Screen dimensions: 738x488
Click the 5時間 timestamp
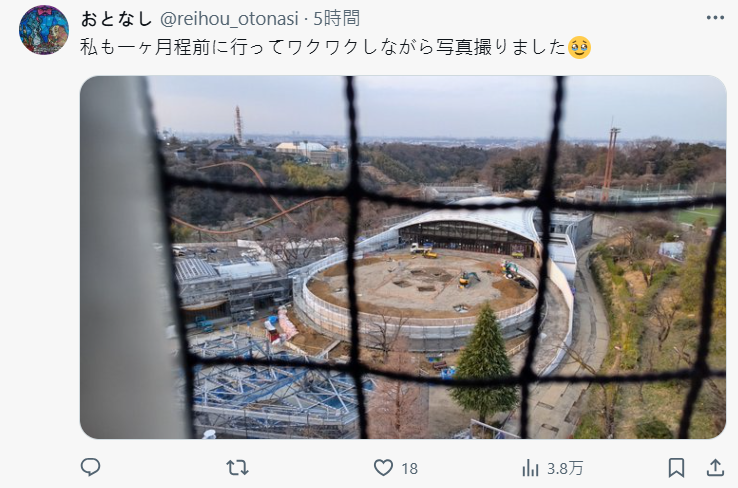(337, 19)
